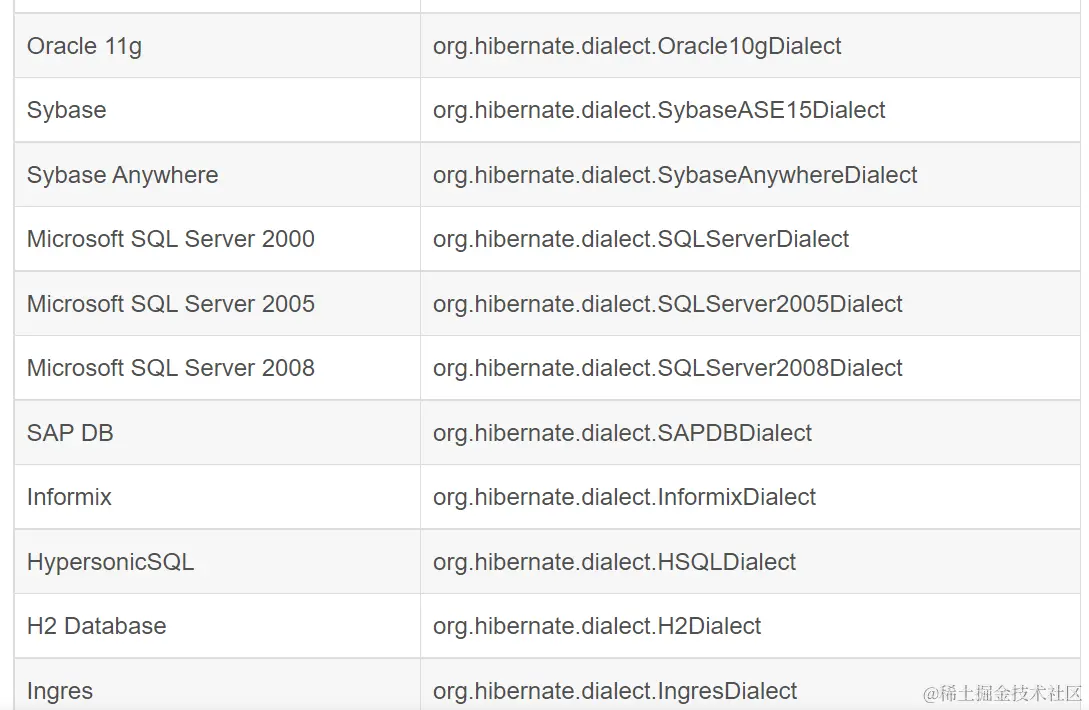Select the Microsoft SQL Server 2000 cell
Image resolution: width=1089 pixels, height=710 pixels.
(x=170, y=239)
